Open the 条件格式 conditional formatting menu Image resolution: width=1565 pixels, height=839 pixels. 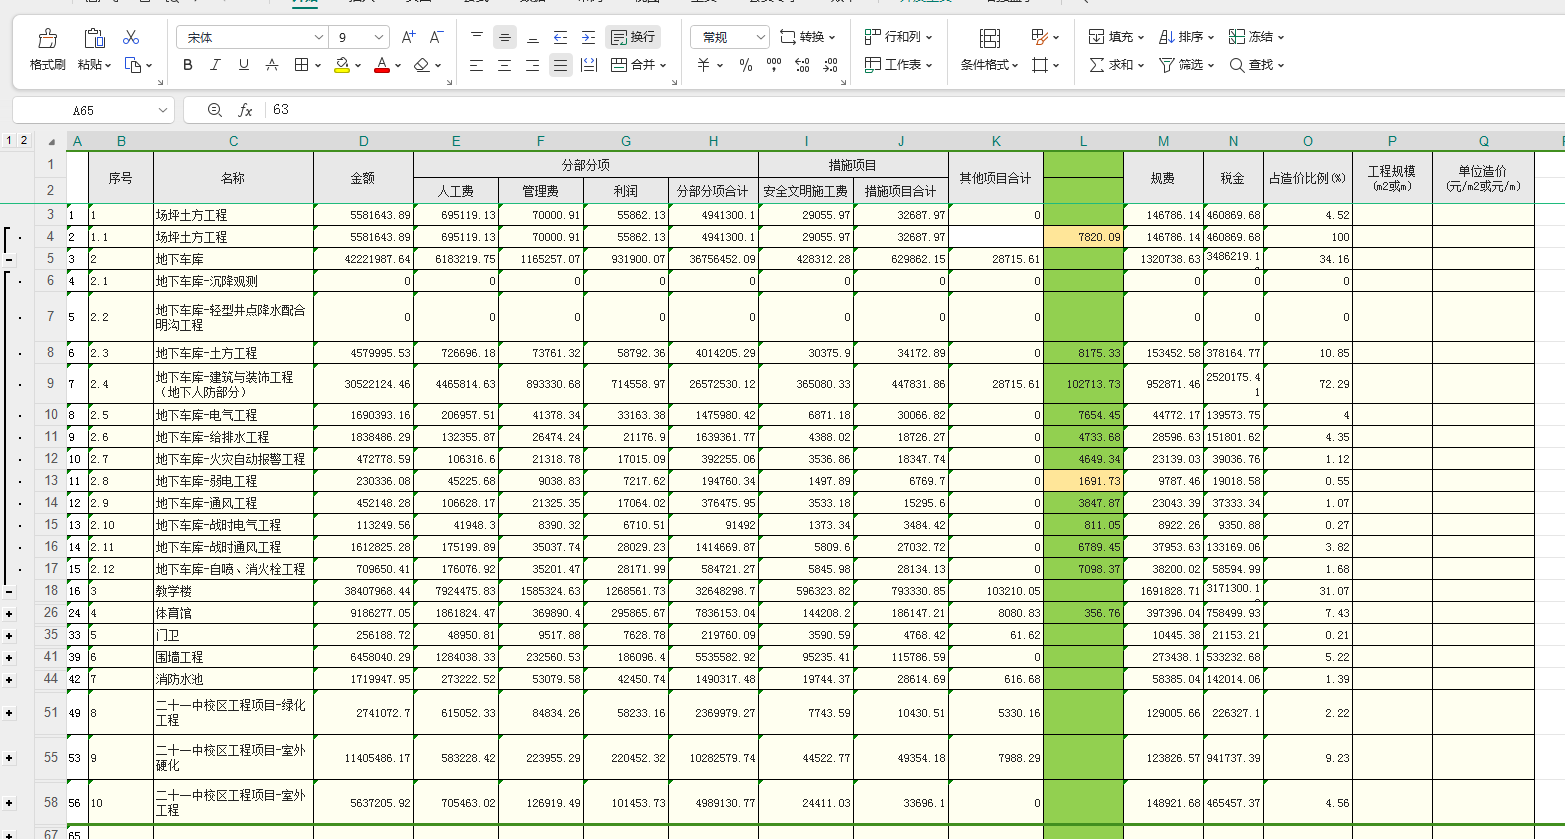989,65
